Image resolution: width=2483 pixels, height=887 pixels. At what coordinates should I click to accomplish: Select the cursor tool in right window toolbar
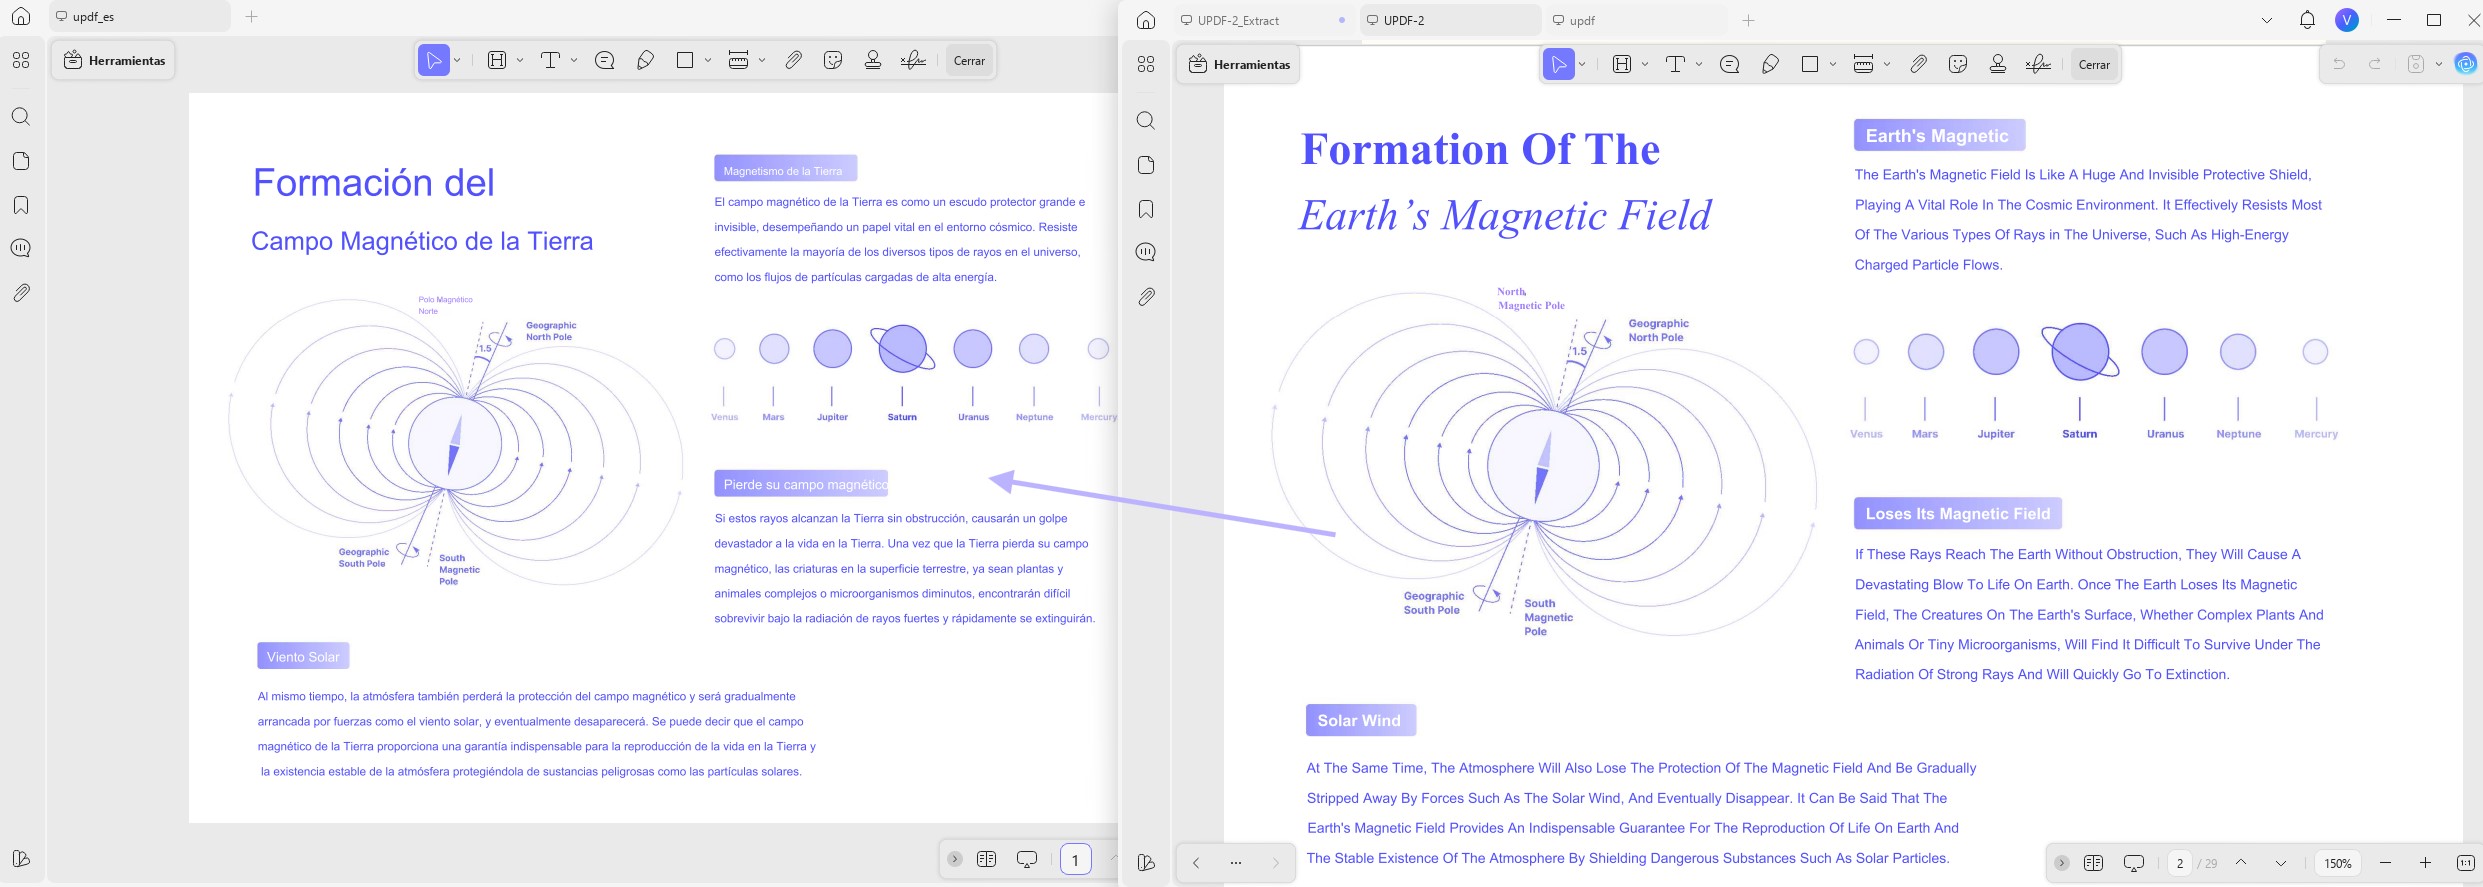tap(1558, 65)
